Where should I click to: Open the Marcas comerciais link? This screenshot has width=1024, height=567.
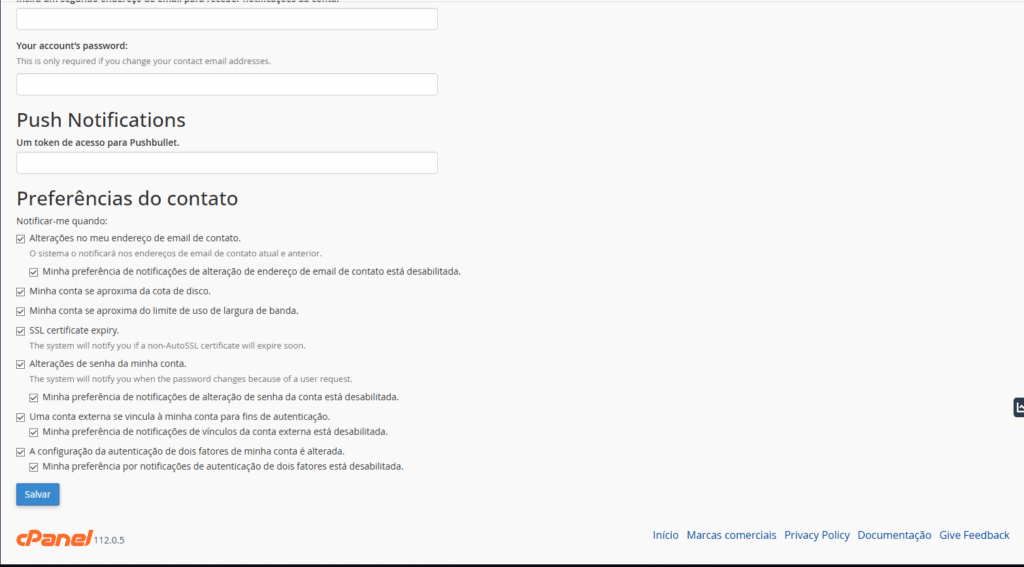click(x=731, y=535)
